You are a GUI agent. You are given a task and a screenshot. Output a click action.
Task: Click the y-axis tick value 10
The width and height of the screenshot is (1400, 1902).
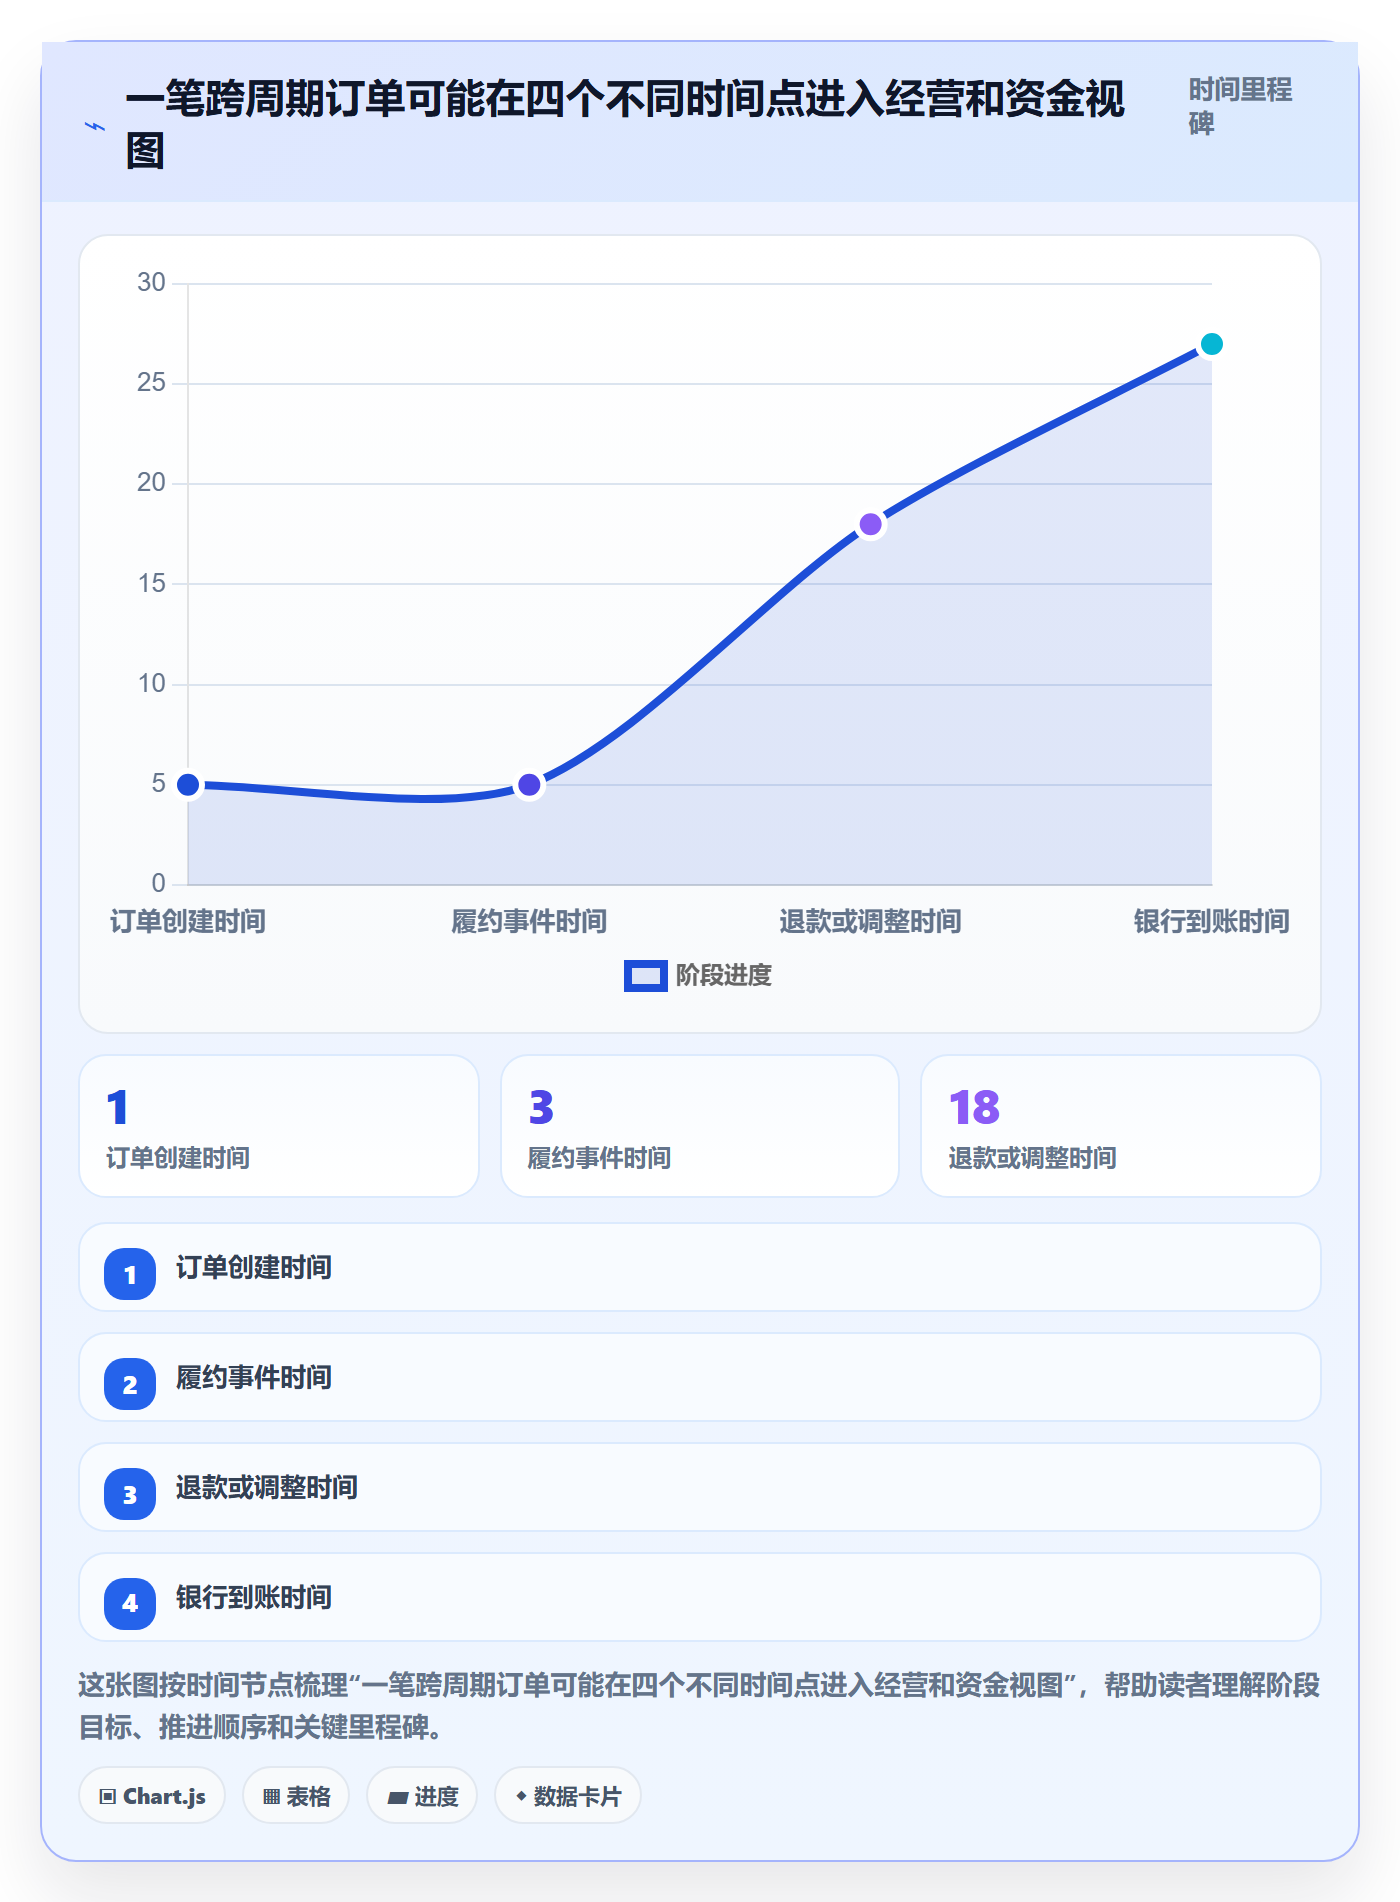[x=151, y=684]
